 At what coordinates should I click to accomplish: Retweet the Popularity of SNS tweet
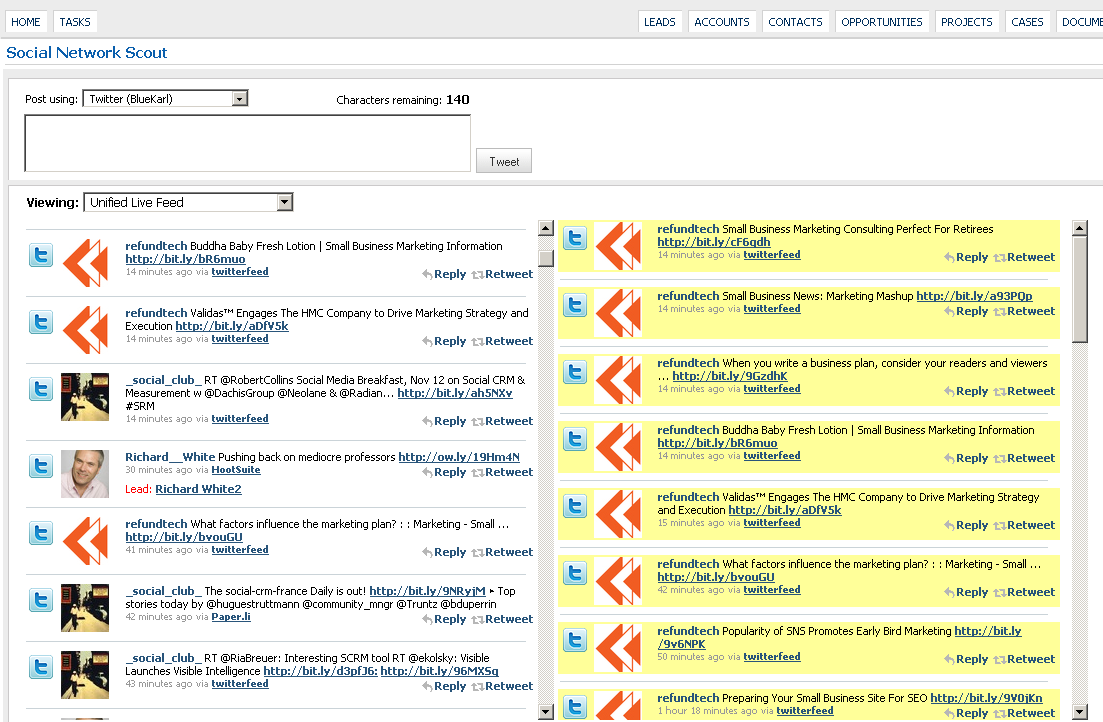(x=1024, y=659)
